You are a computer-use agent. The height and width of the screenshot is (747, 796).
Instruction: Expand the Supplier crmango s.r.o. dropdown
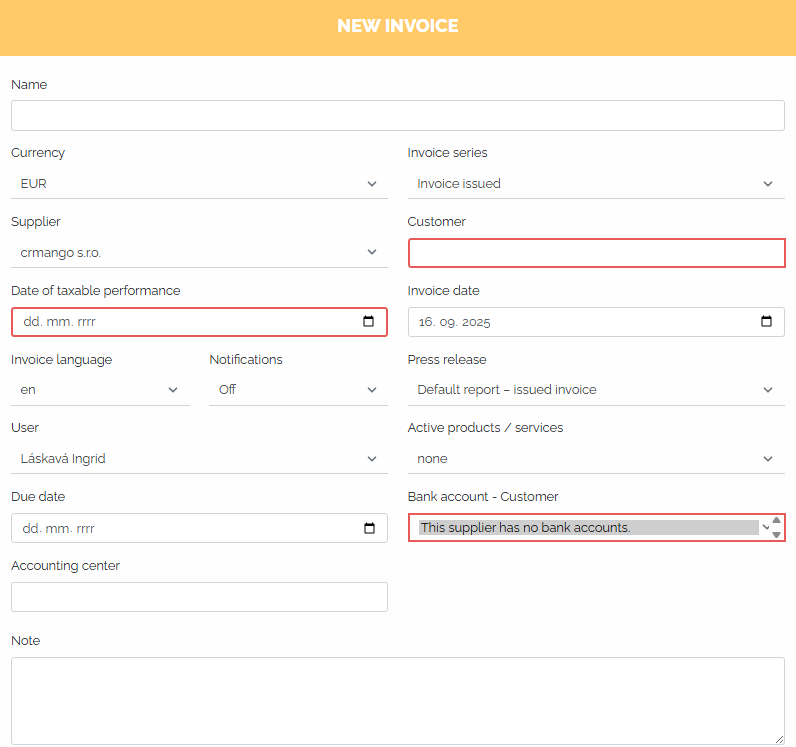point(199,252)
